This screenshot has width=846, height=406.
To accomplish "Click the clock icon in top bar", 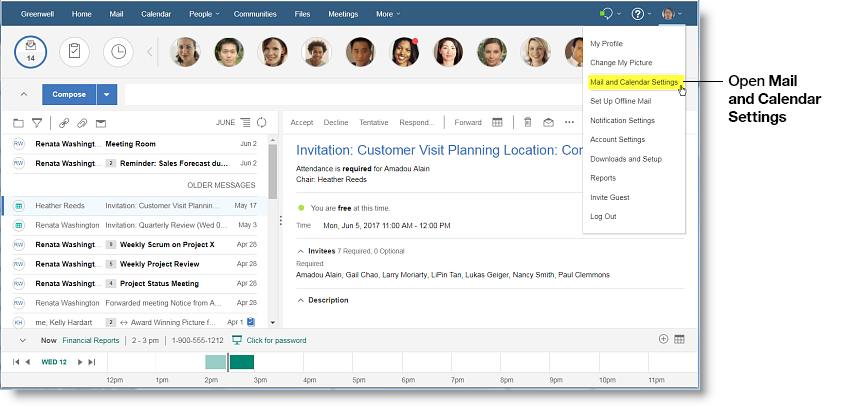I will pos(117,52).
